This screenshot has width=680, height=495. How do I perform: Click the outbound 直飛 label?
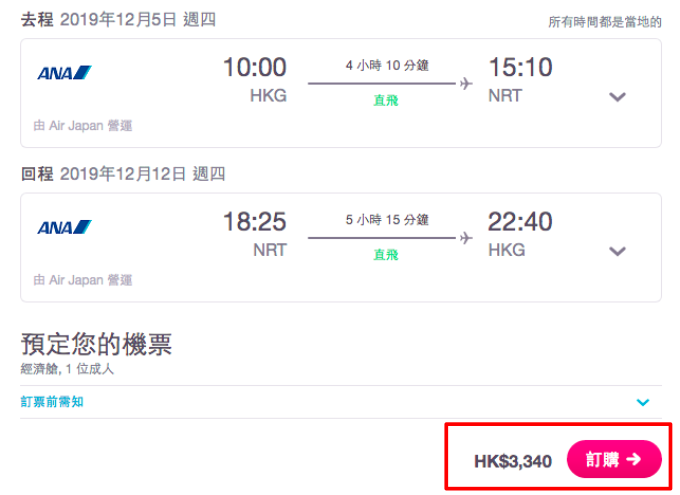click(x=386, y=100)
